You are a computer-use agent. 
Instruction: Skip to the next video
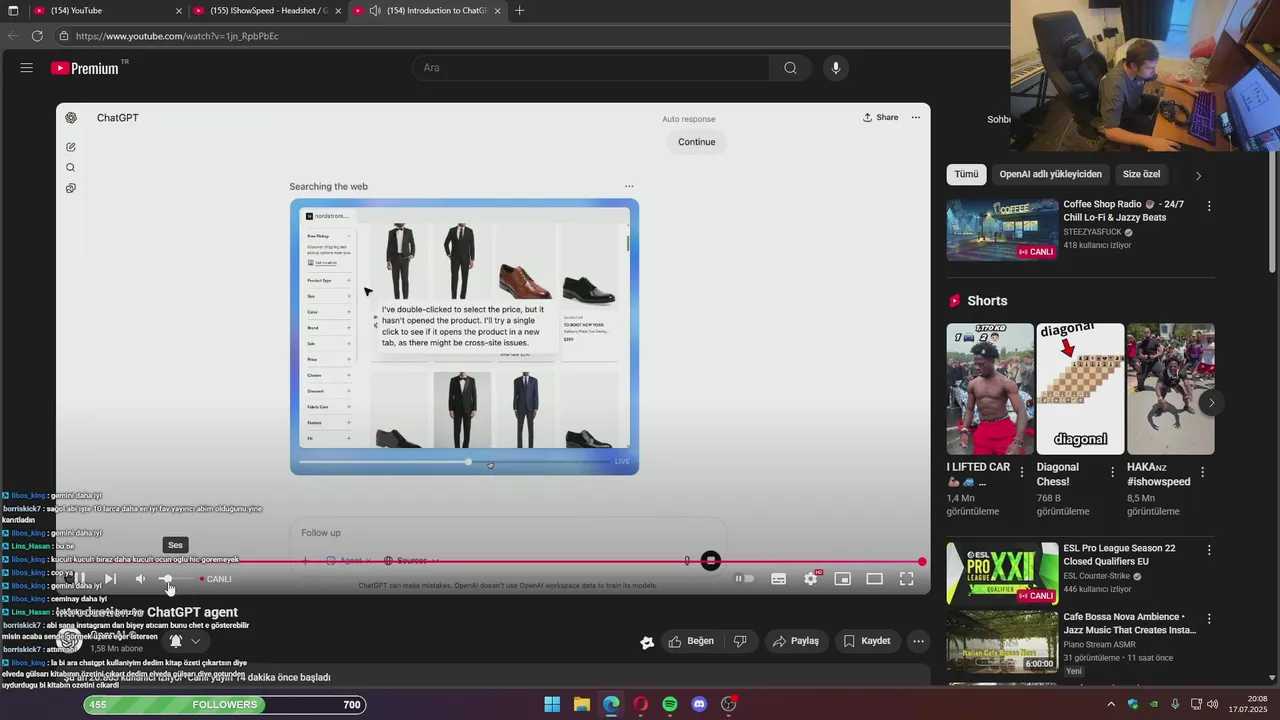(x=110, y=579)
